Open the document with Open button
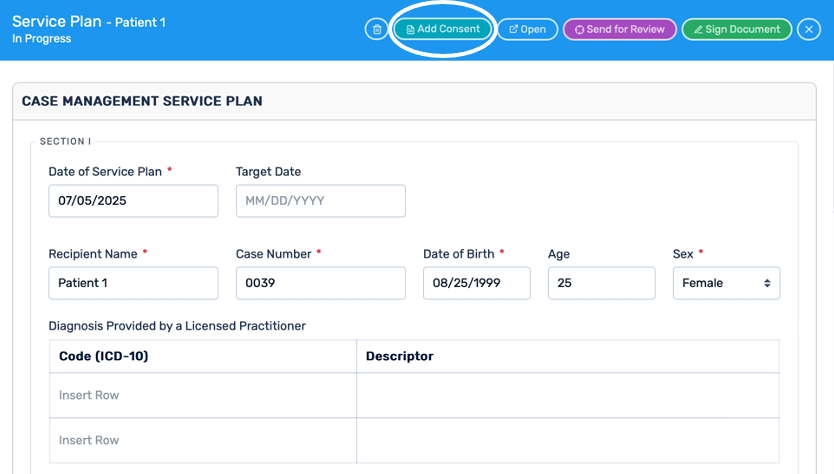This screenshot has height=474, width=834. (x=527, y=30)
